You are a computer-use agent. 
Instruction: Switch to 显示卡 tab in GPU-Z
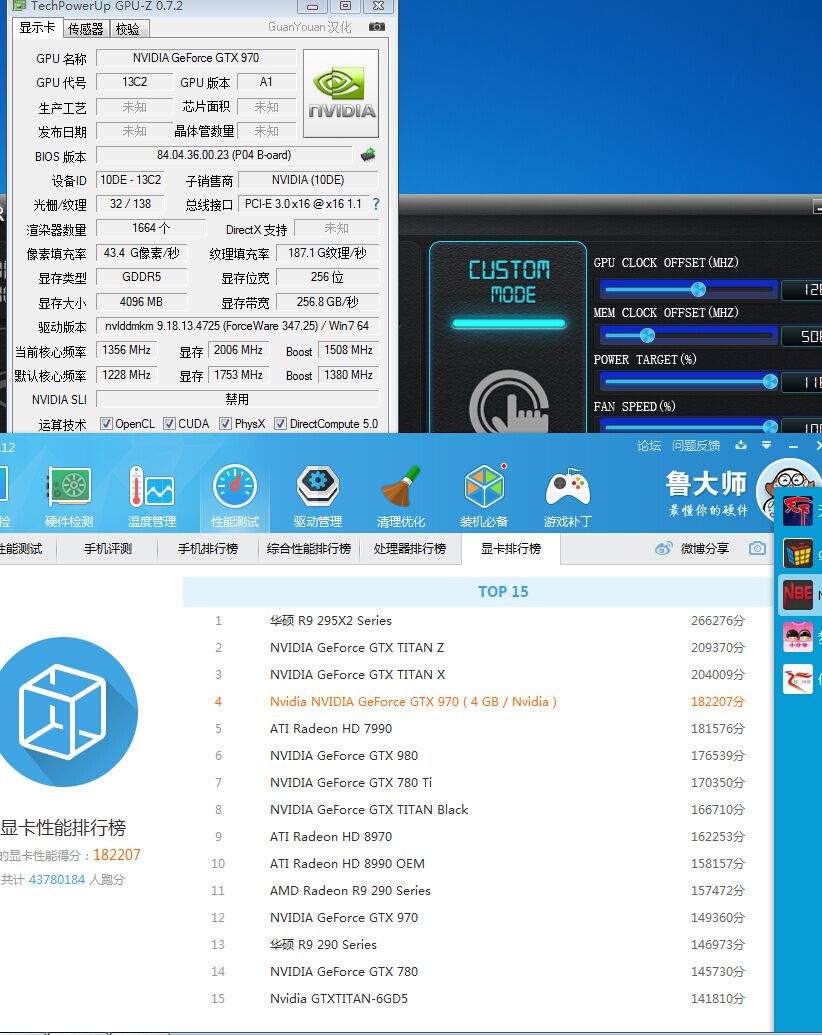click(x=37, y=28)
